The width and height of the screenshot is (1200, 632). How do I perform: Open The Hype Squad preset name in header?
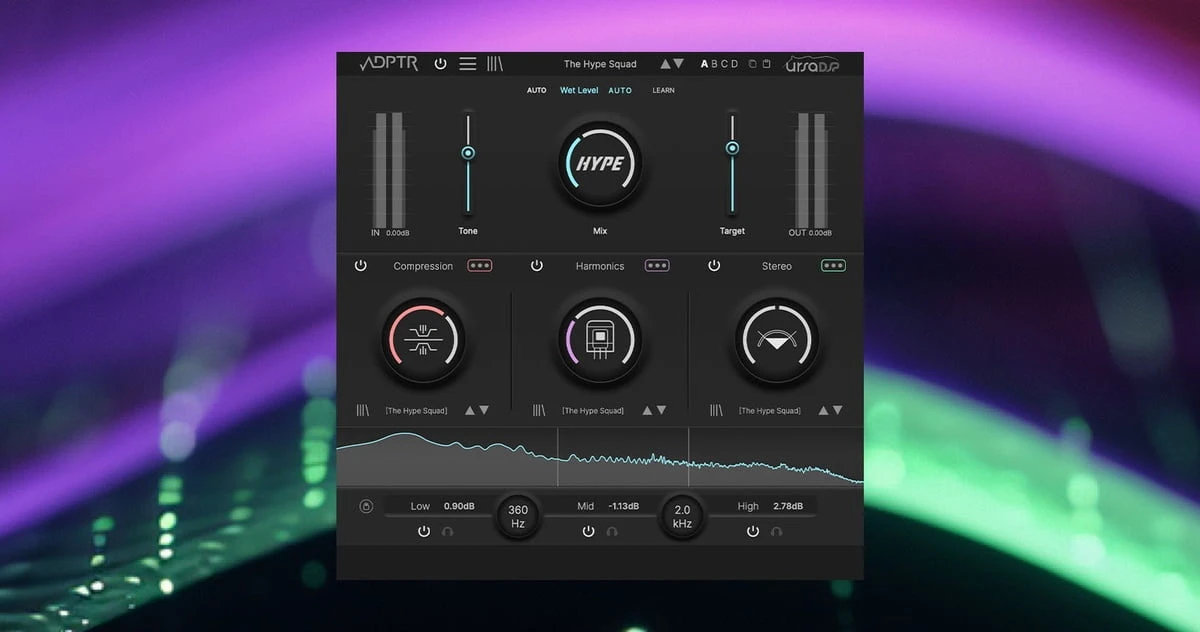pyautogui.click(x=600, y=64)
